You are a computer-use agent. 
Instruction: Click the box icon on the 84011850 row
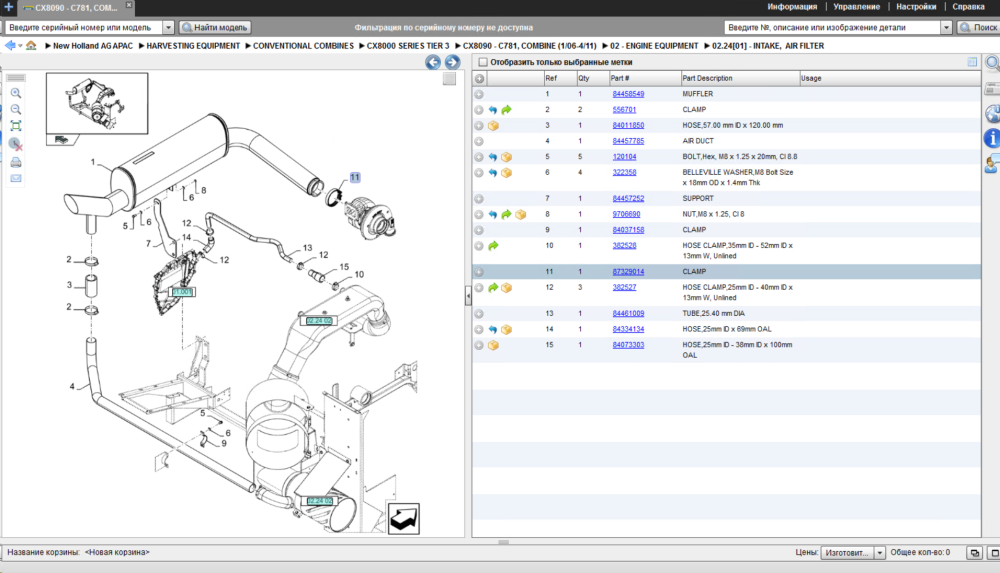pyautogui.click(x=493, y=126)
